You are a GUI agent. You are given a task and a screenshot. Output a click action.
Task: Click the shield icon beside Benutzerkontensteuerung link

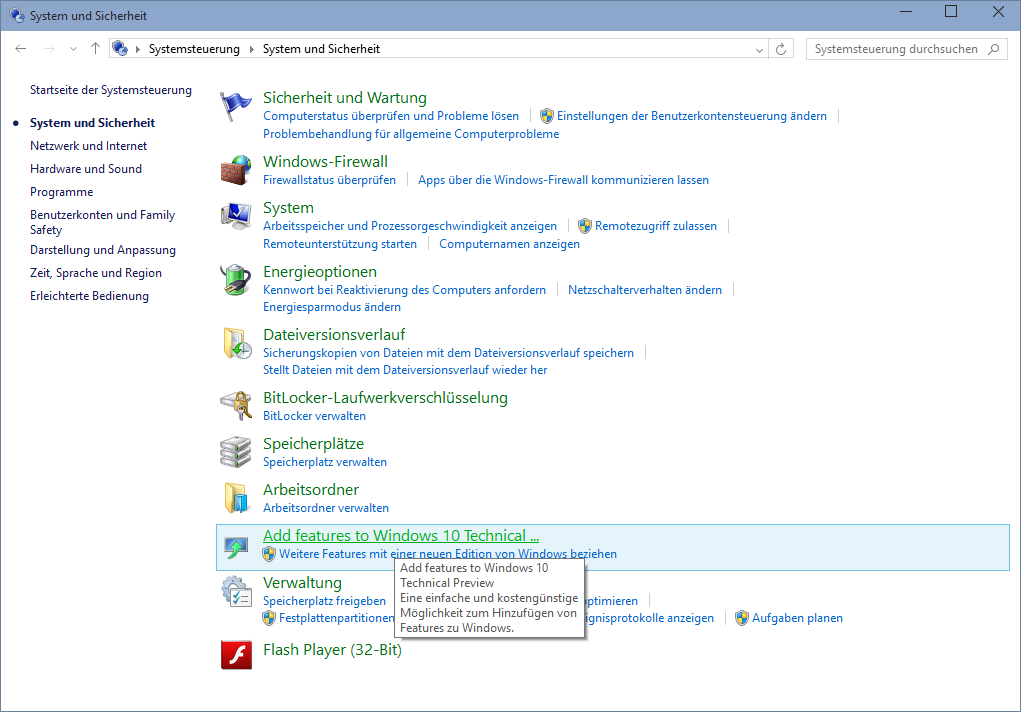(547, 116)
